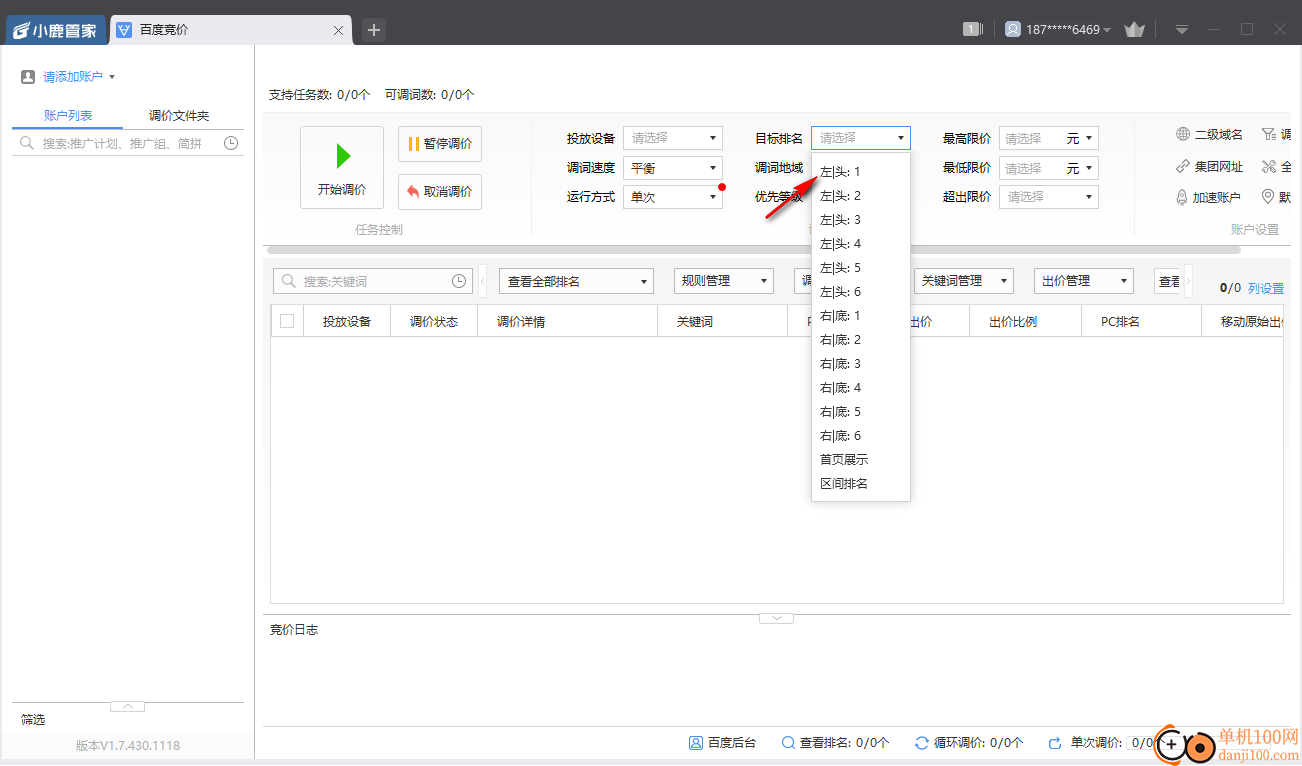1302x766 pixels.
Task: Open the 最低限价 unit dropdown
Action: (1079, 168)
